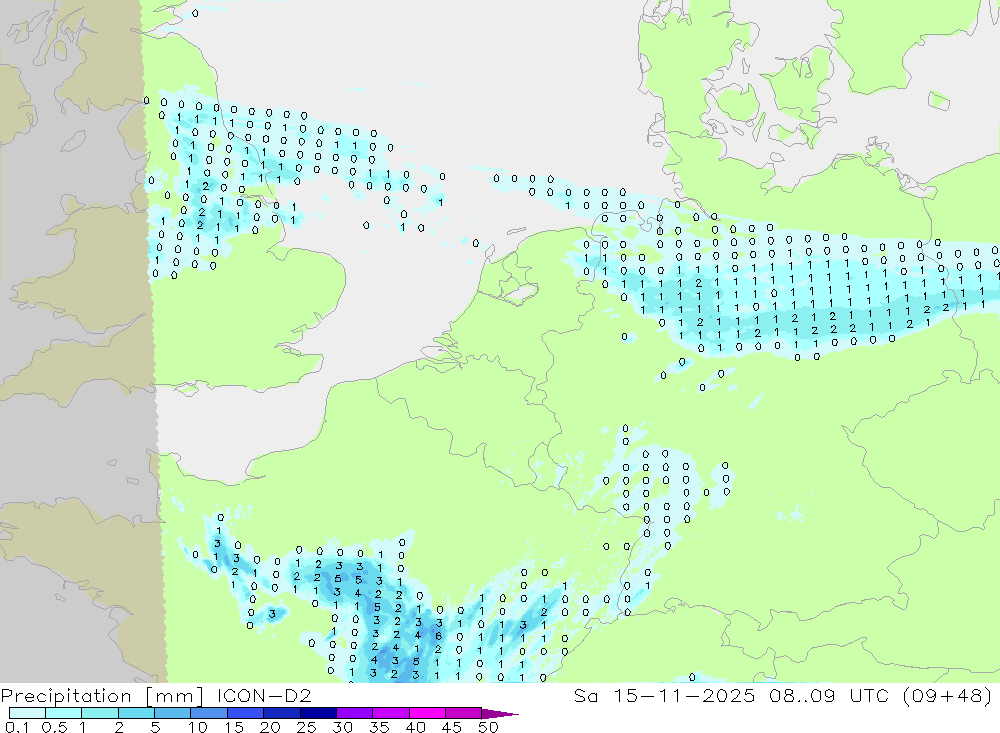The width and height of the screenshot is (1000, 733).
Task: Click the "50" legend label
Action: click(488, 727)
